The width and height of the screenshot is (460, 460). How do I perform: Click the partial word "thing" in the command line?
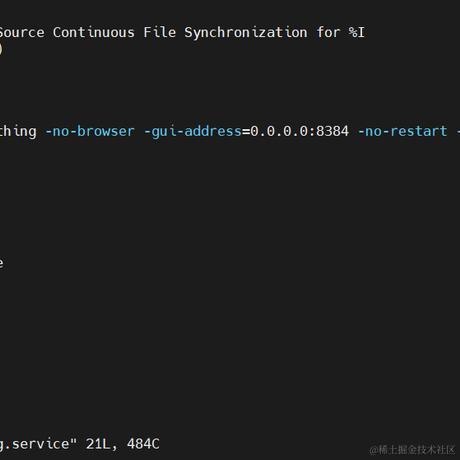pos(18,132)
